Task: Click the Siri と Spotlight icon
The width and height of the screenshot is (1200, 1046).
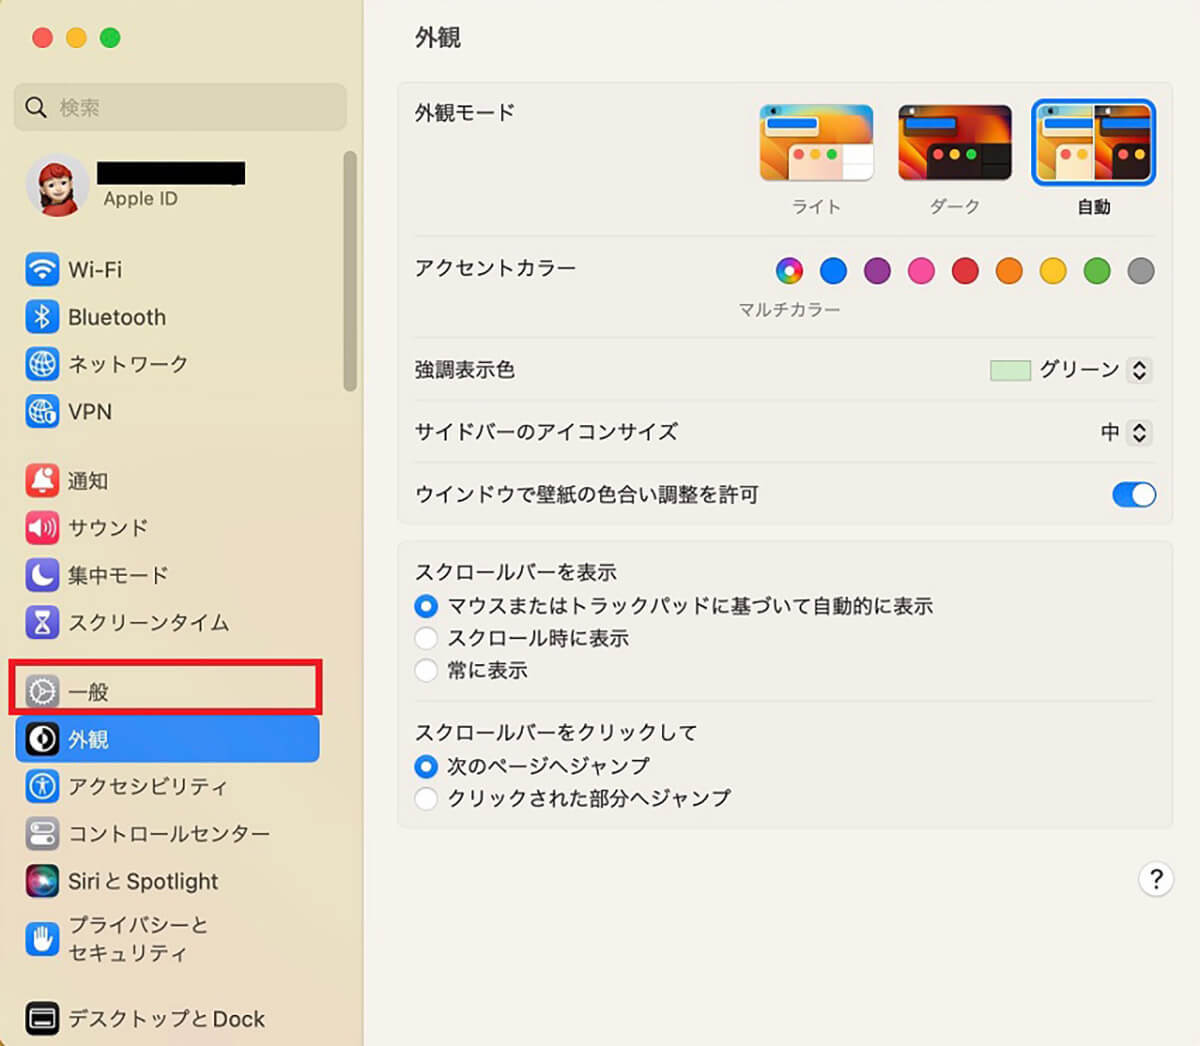Action: click(42, 881)
